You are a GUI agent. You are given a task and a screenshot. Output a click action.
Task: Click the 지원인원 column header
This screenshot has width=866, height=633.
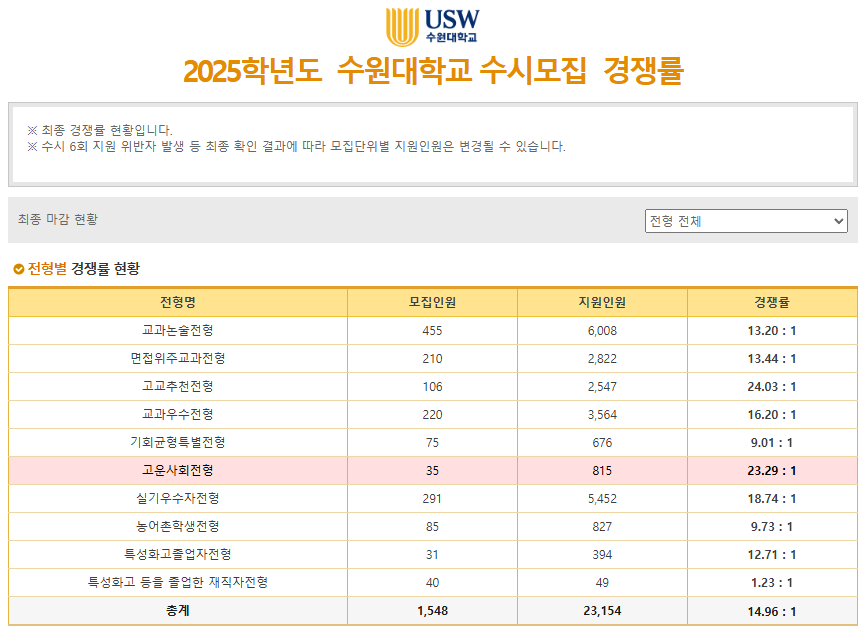[x=602, y=302]
